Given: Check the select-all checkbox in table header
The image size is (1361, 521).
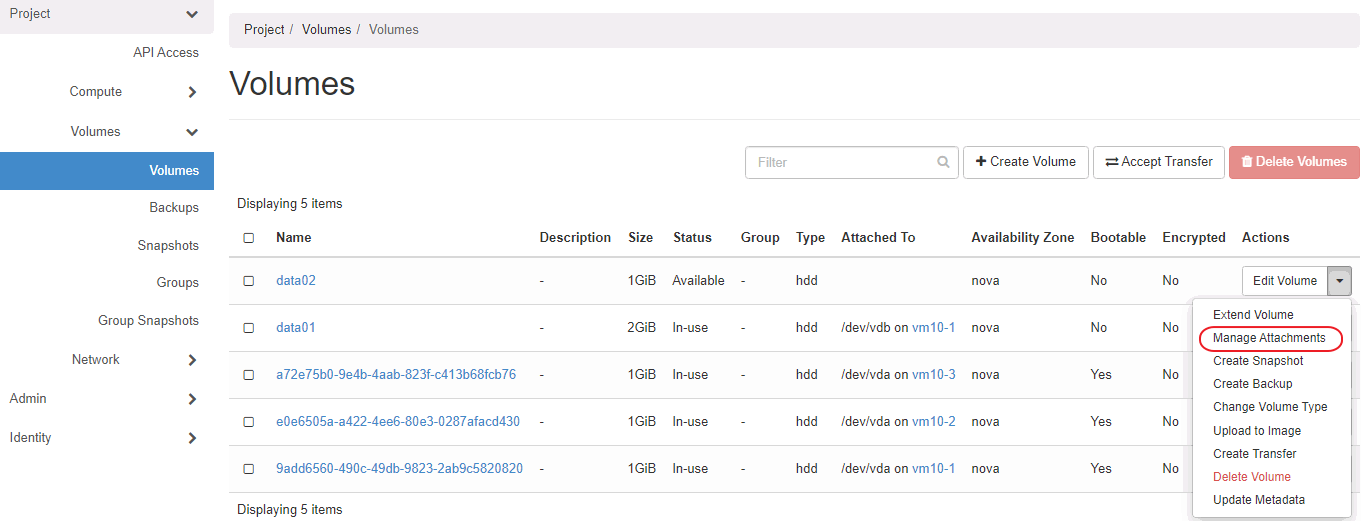Looking at the screenshot, I should coord(249,238).
